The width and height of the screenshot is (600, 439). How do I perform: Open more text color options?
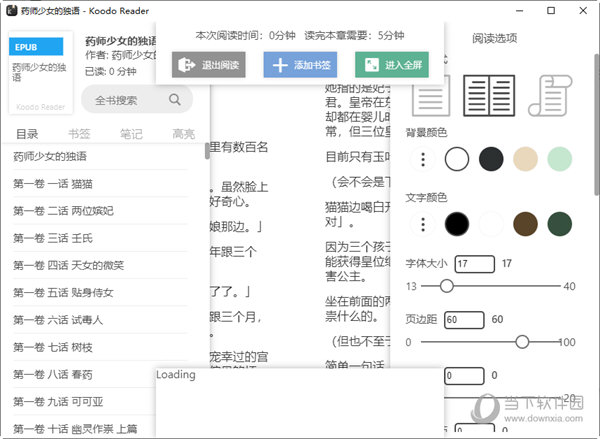tap(423, 224)
